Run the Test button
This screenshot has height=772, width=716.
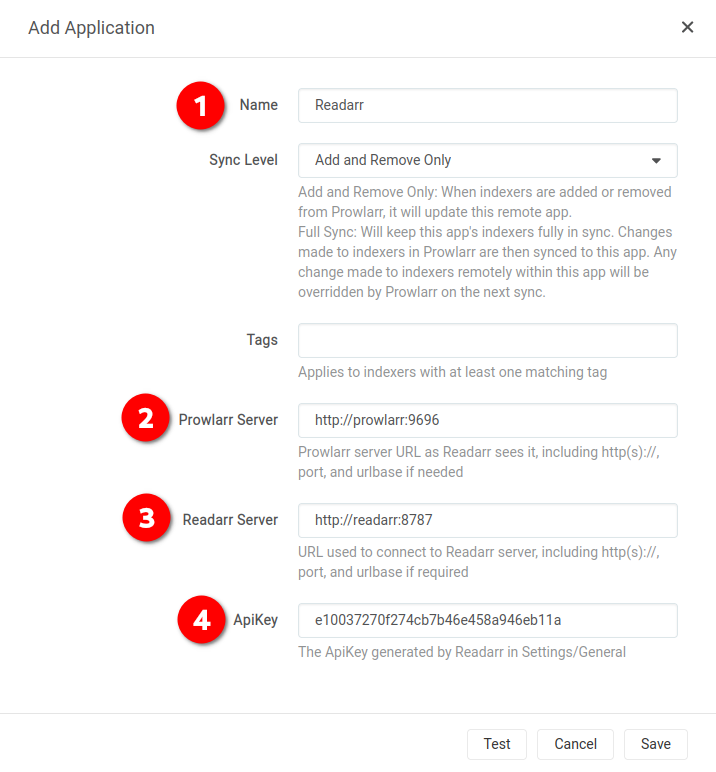pos(497,744)
